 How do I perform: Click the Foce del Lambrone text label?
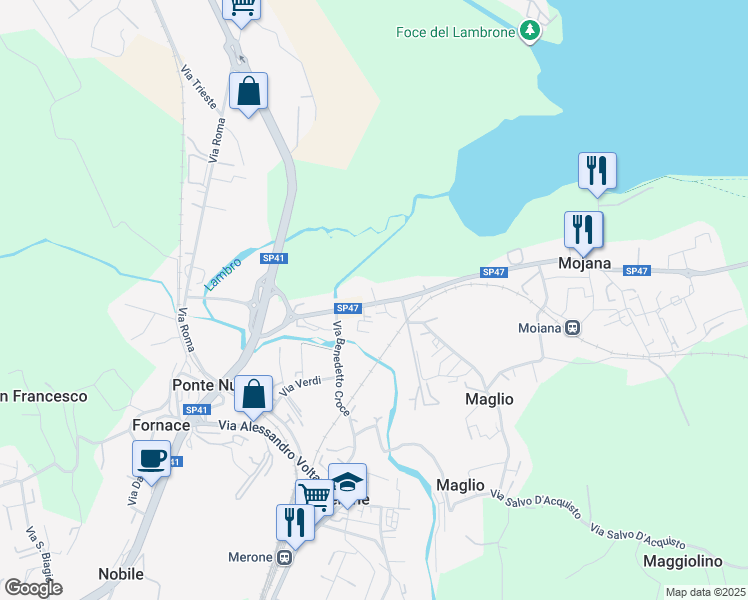pos(456,32)
